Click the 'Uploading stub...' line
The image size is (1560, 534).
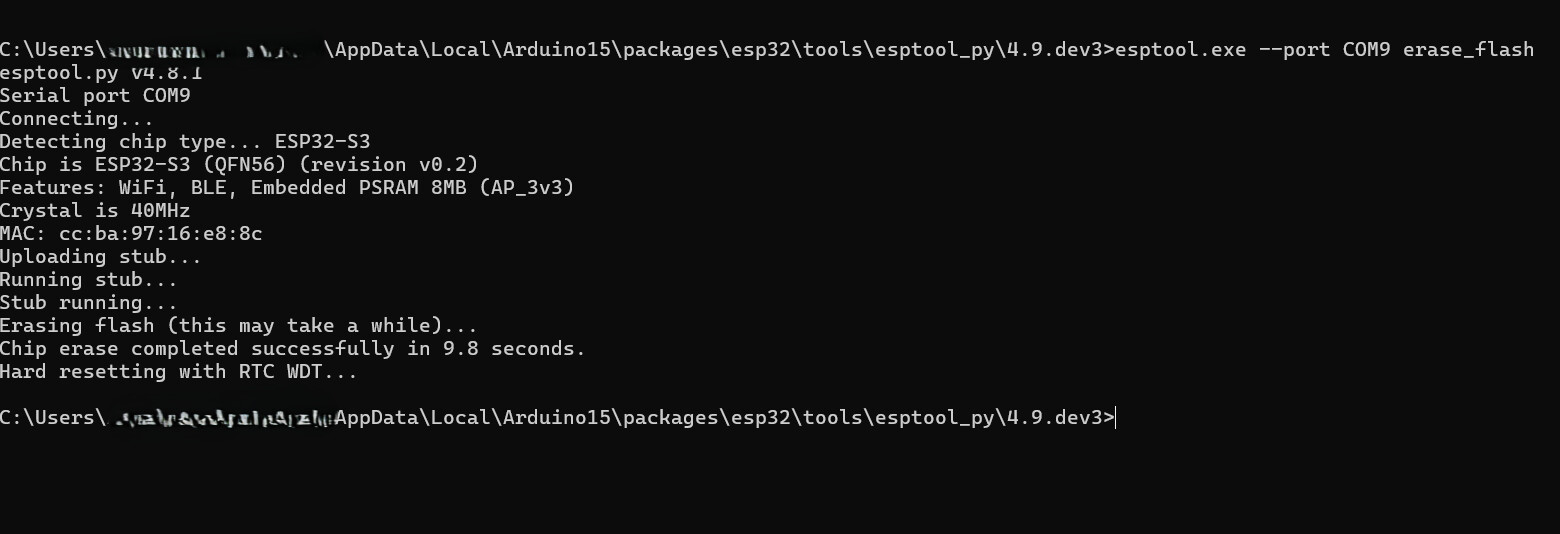coord(101,257)
